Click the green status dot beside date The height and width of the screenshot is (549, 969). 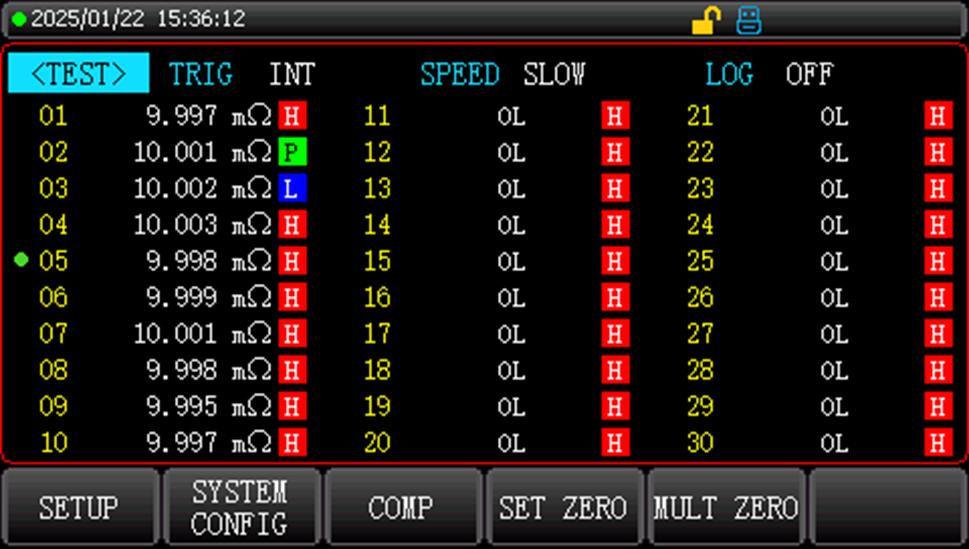coord(19,19)
